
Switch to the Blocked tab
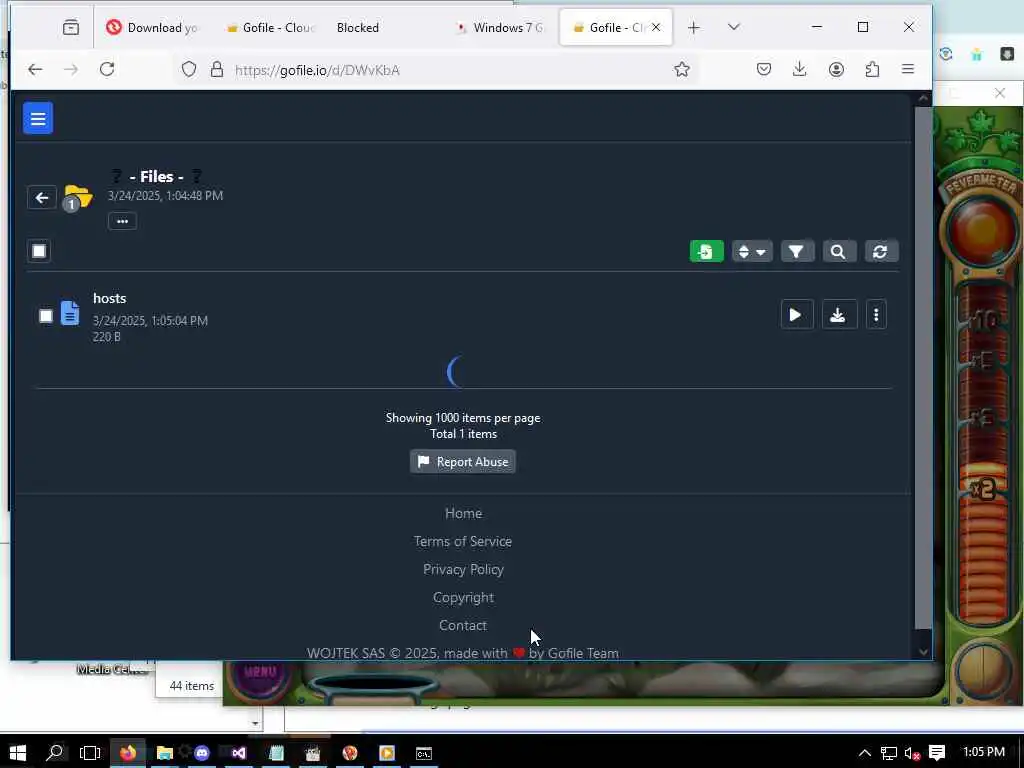point(358,27)
